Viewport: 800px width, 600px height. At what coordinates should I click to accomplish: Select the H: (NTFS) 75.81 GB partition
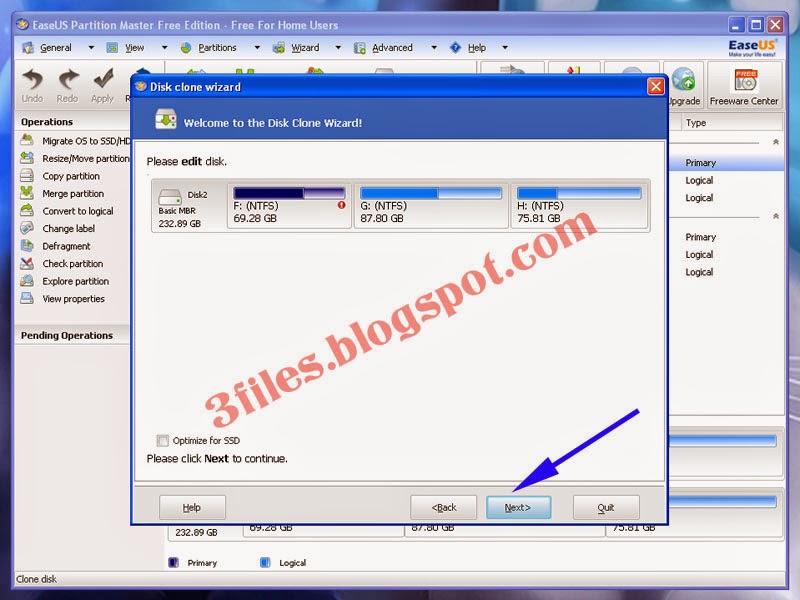579,205
